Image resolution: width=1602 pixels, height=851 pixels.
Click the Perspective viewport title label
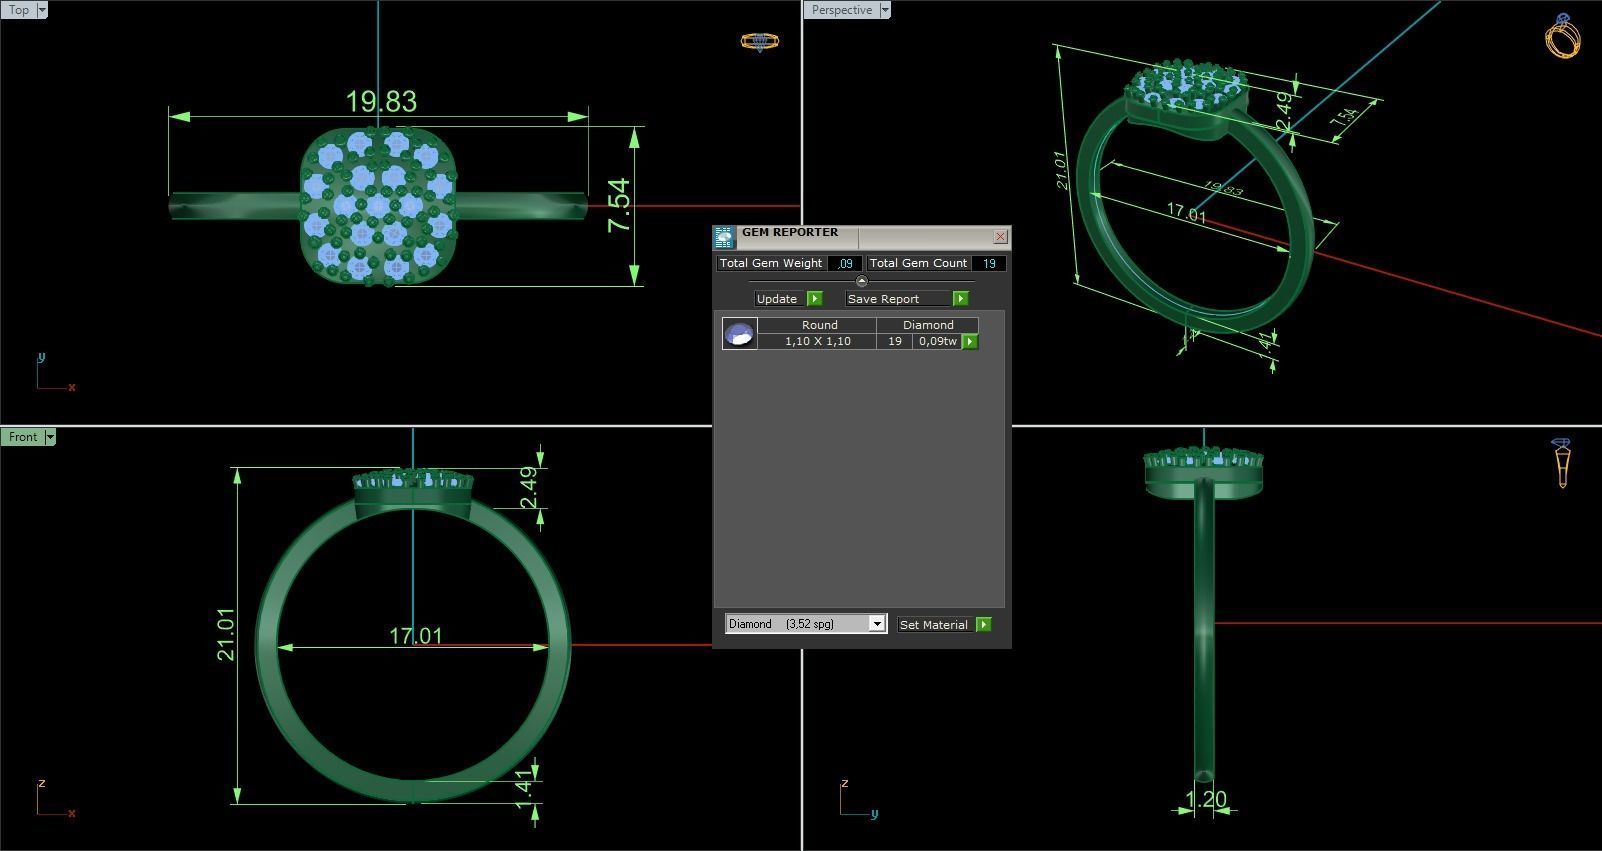[x=842, y=10]
